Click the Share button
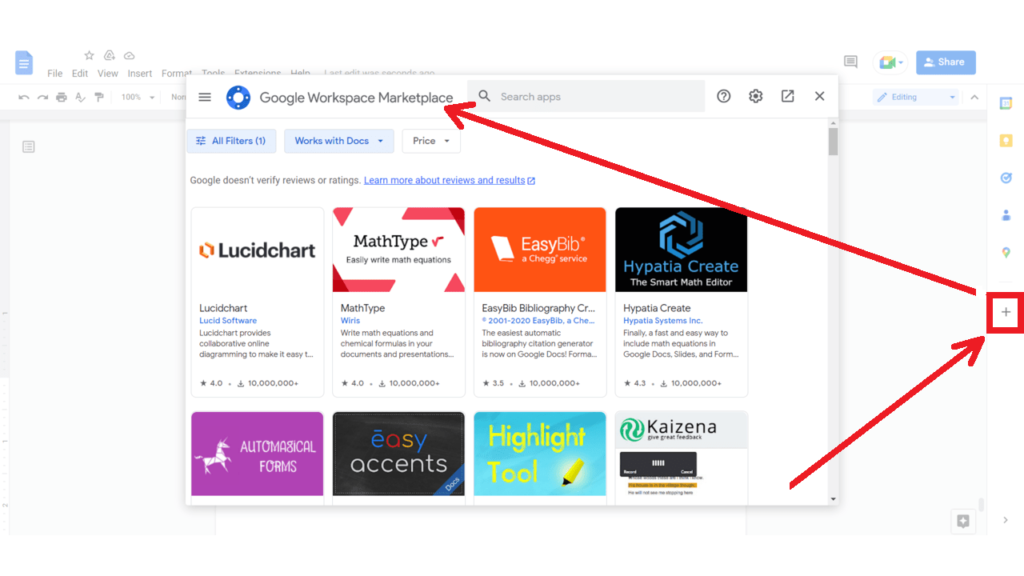Viewport: 1024px width, 576px height. coord(946,62)
